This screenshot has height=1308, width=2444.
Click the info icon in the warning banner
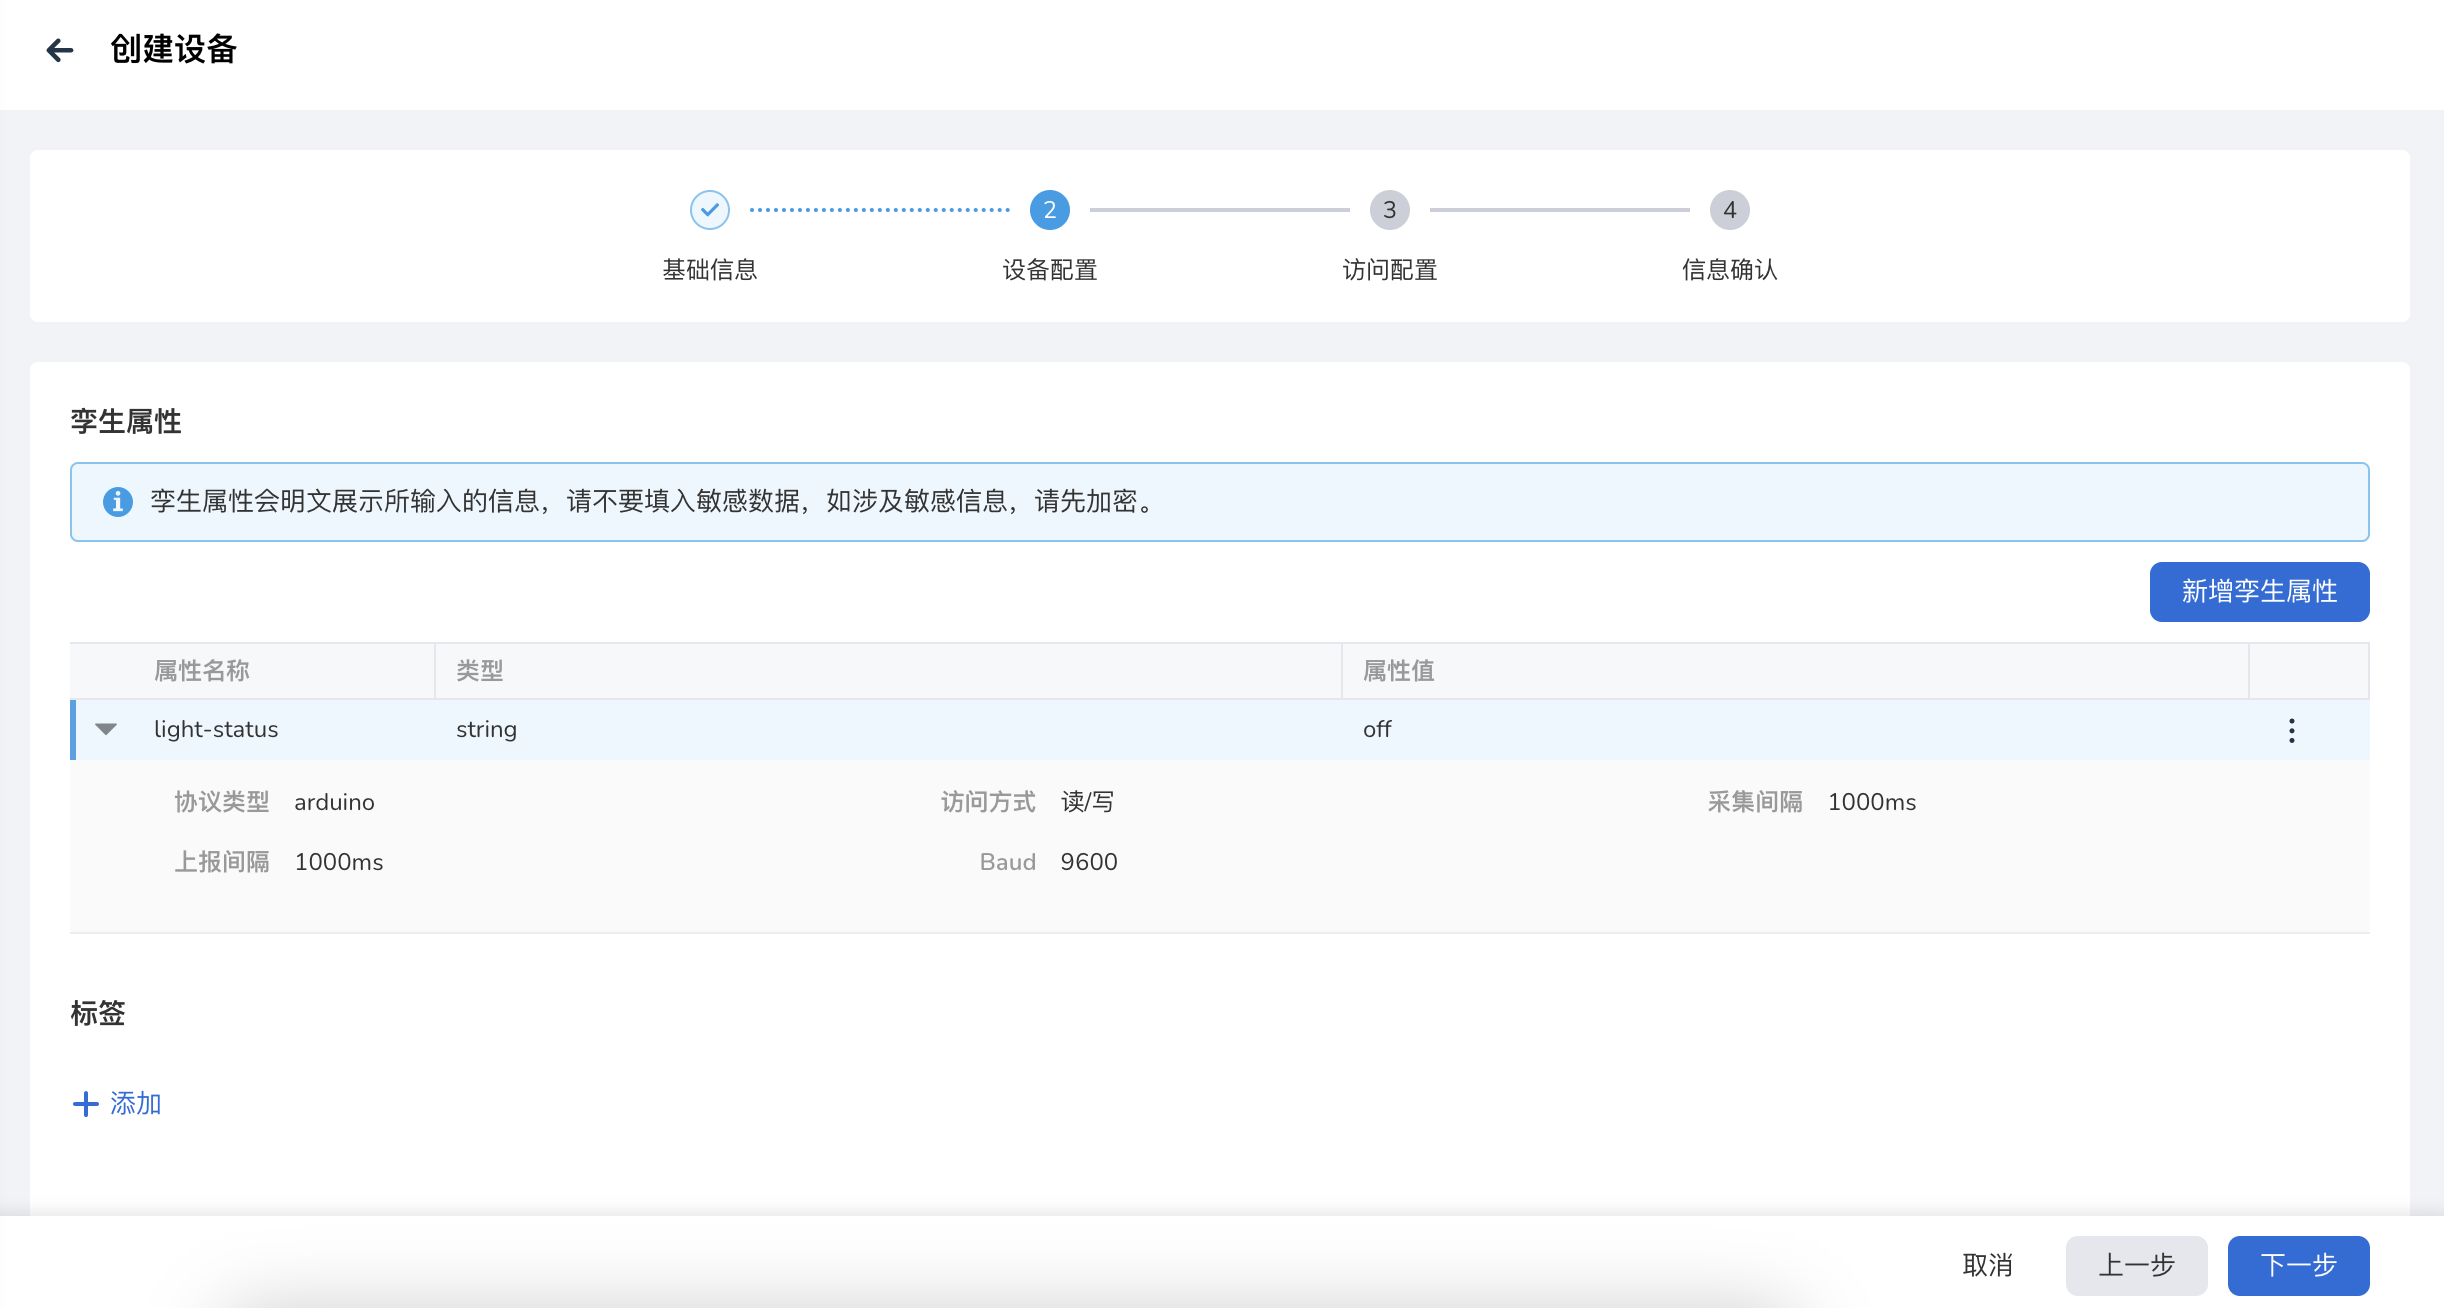click(x=120, y=502)
